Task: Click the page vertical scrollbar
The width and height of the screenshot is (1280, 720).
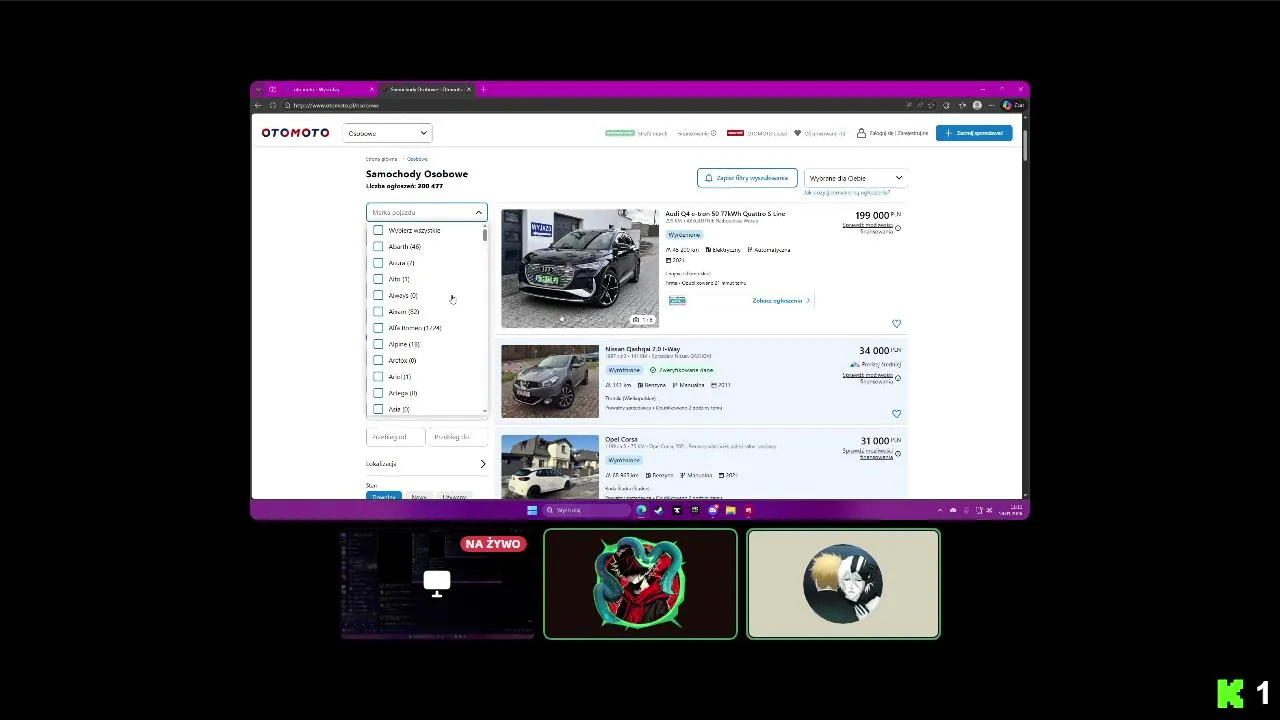Action: pos(1026,143)
